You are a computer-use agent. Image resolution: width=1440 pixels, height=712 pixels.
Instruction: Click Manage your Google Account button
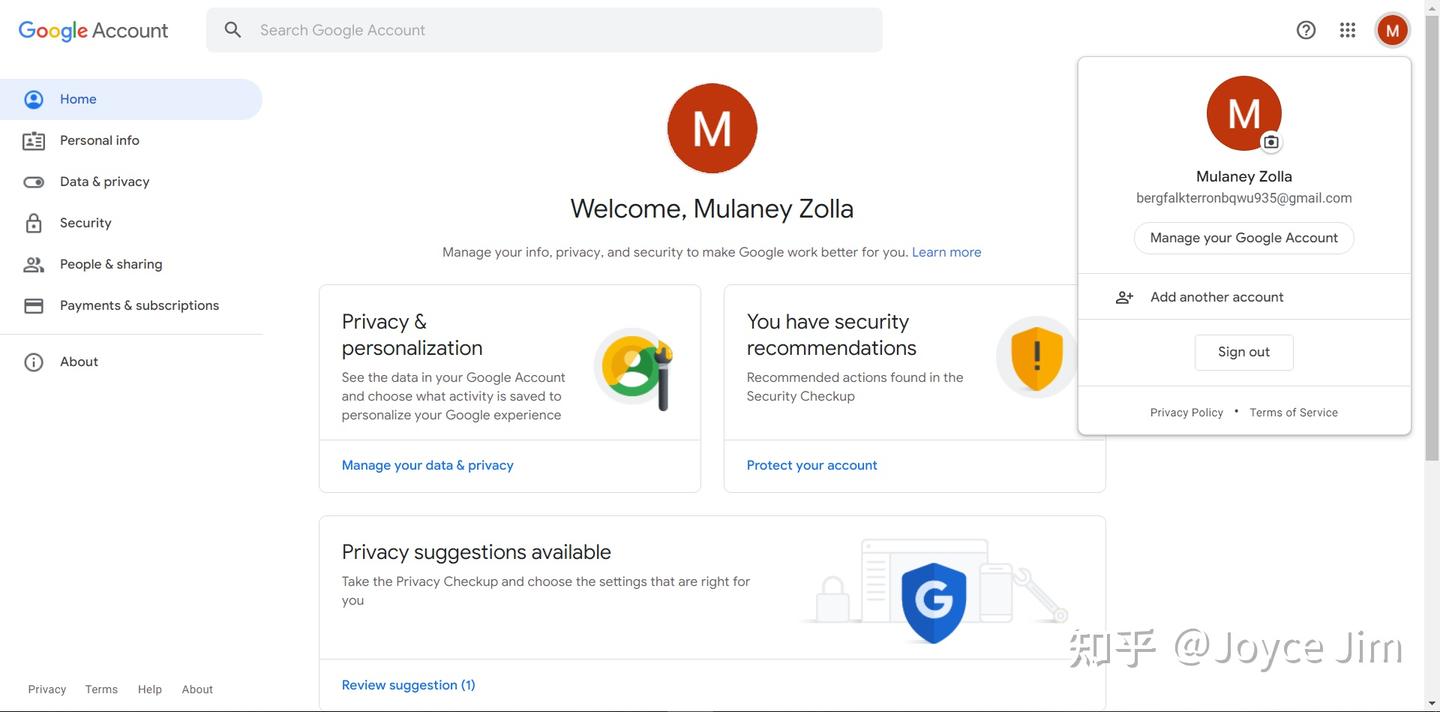pos(1243,238)
